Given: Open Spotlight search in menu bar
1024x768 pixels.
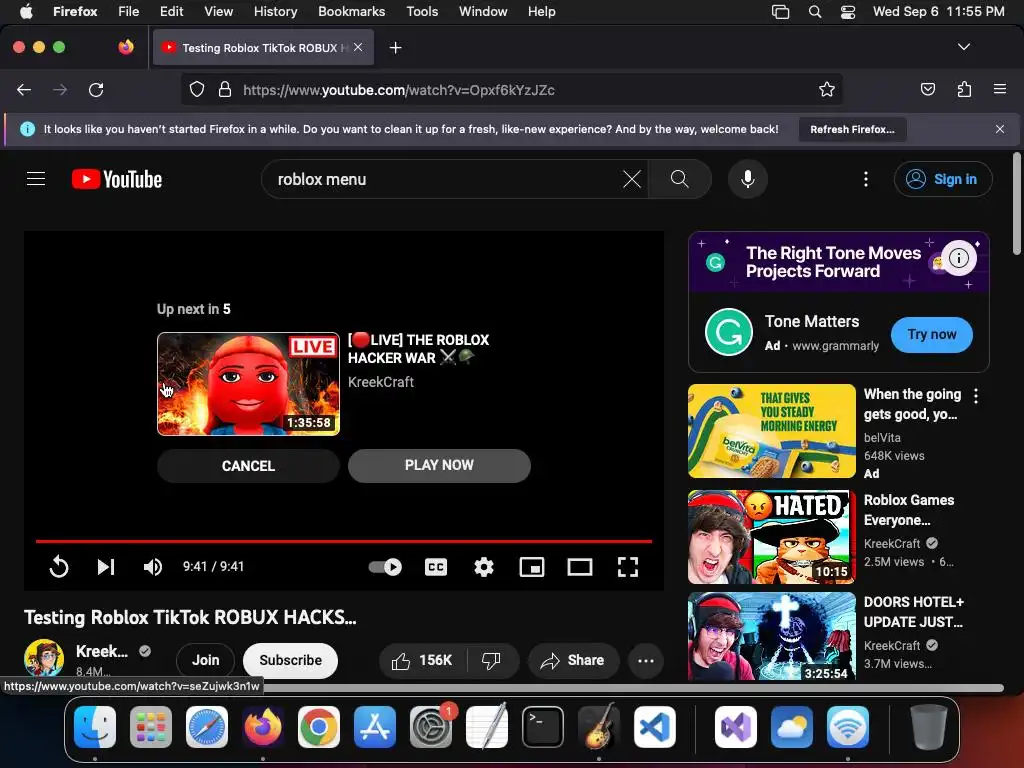Looking at the screenshot, I should (x=814, y=12).
